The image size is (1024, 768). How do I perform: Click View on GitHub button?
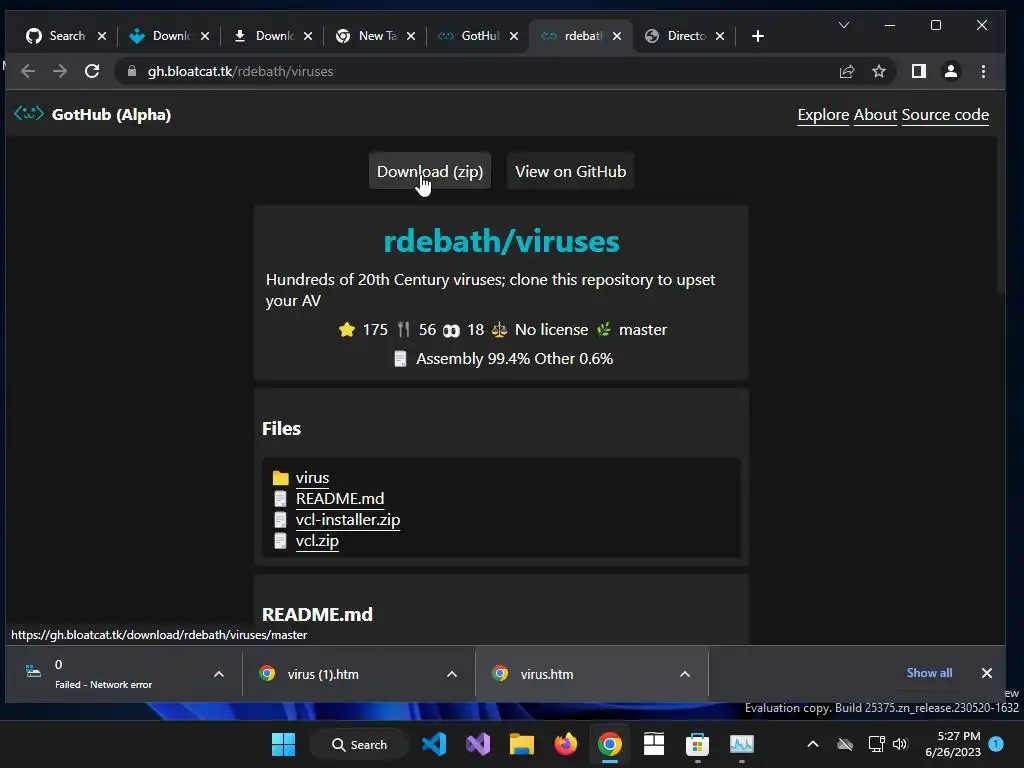(571, 171)
